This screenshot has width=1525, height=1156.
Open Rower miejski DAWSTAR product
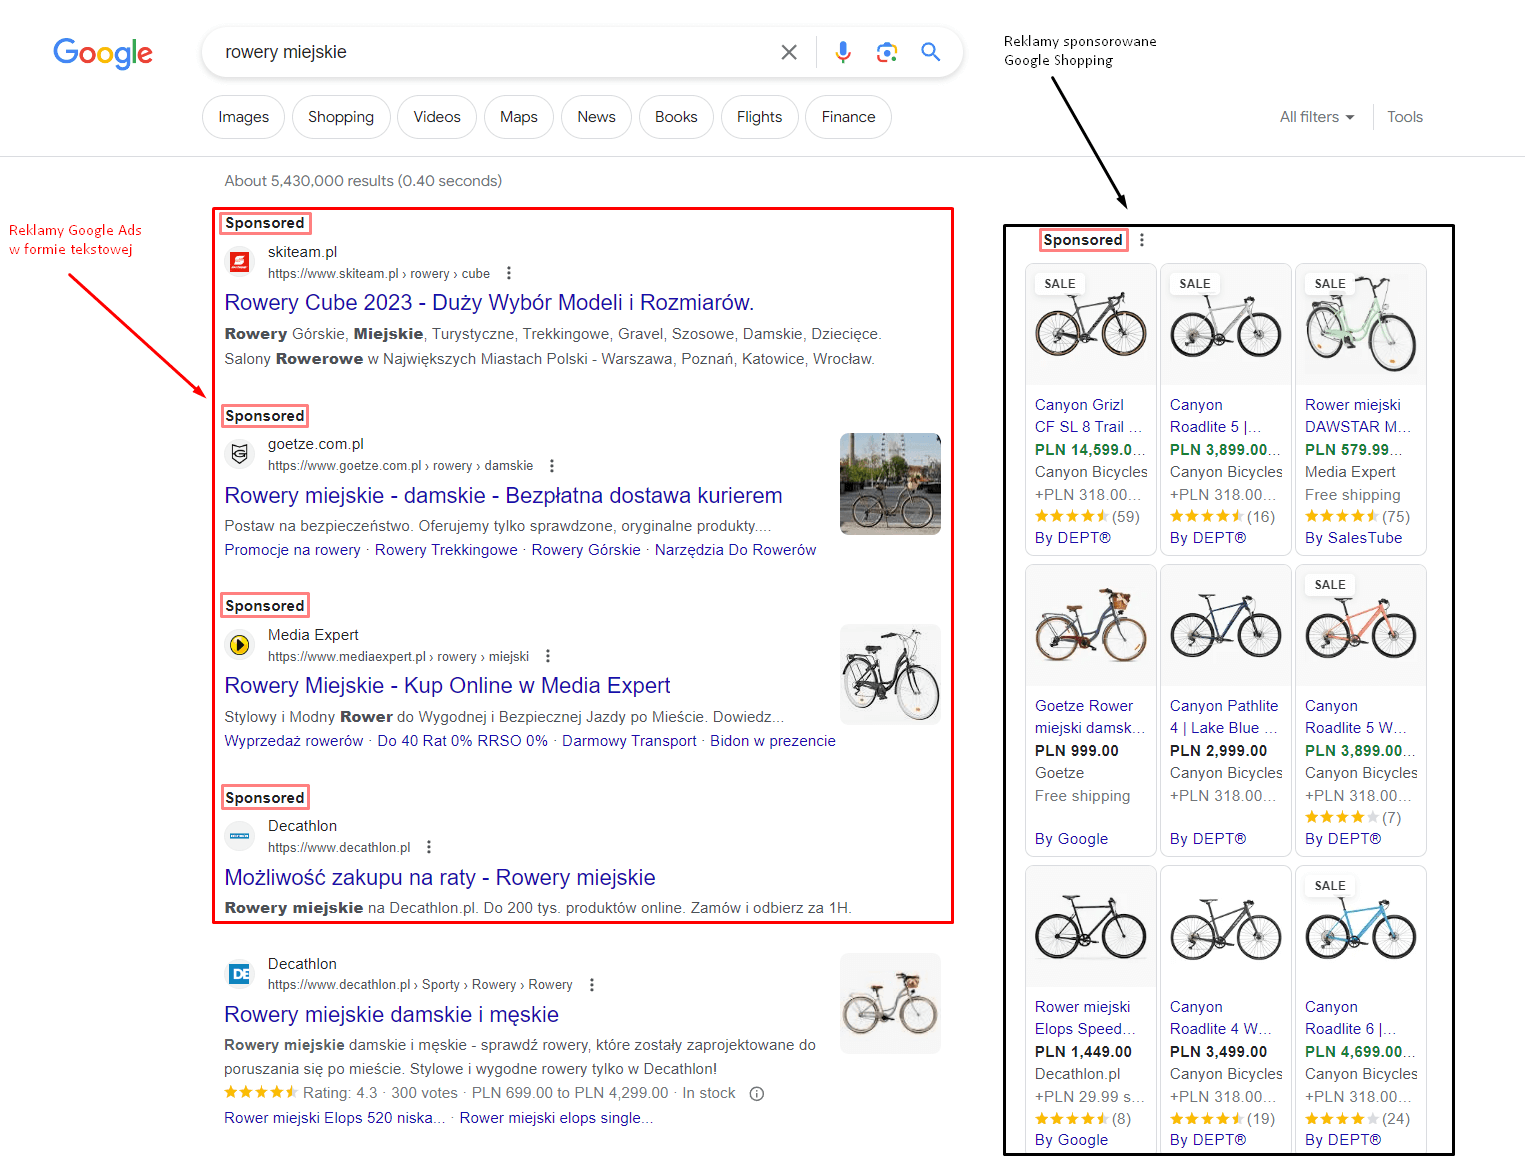[x=1358, y=416]
